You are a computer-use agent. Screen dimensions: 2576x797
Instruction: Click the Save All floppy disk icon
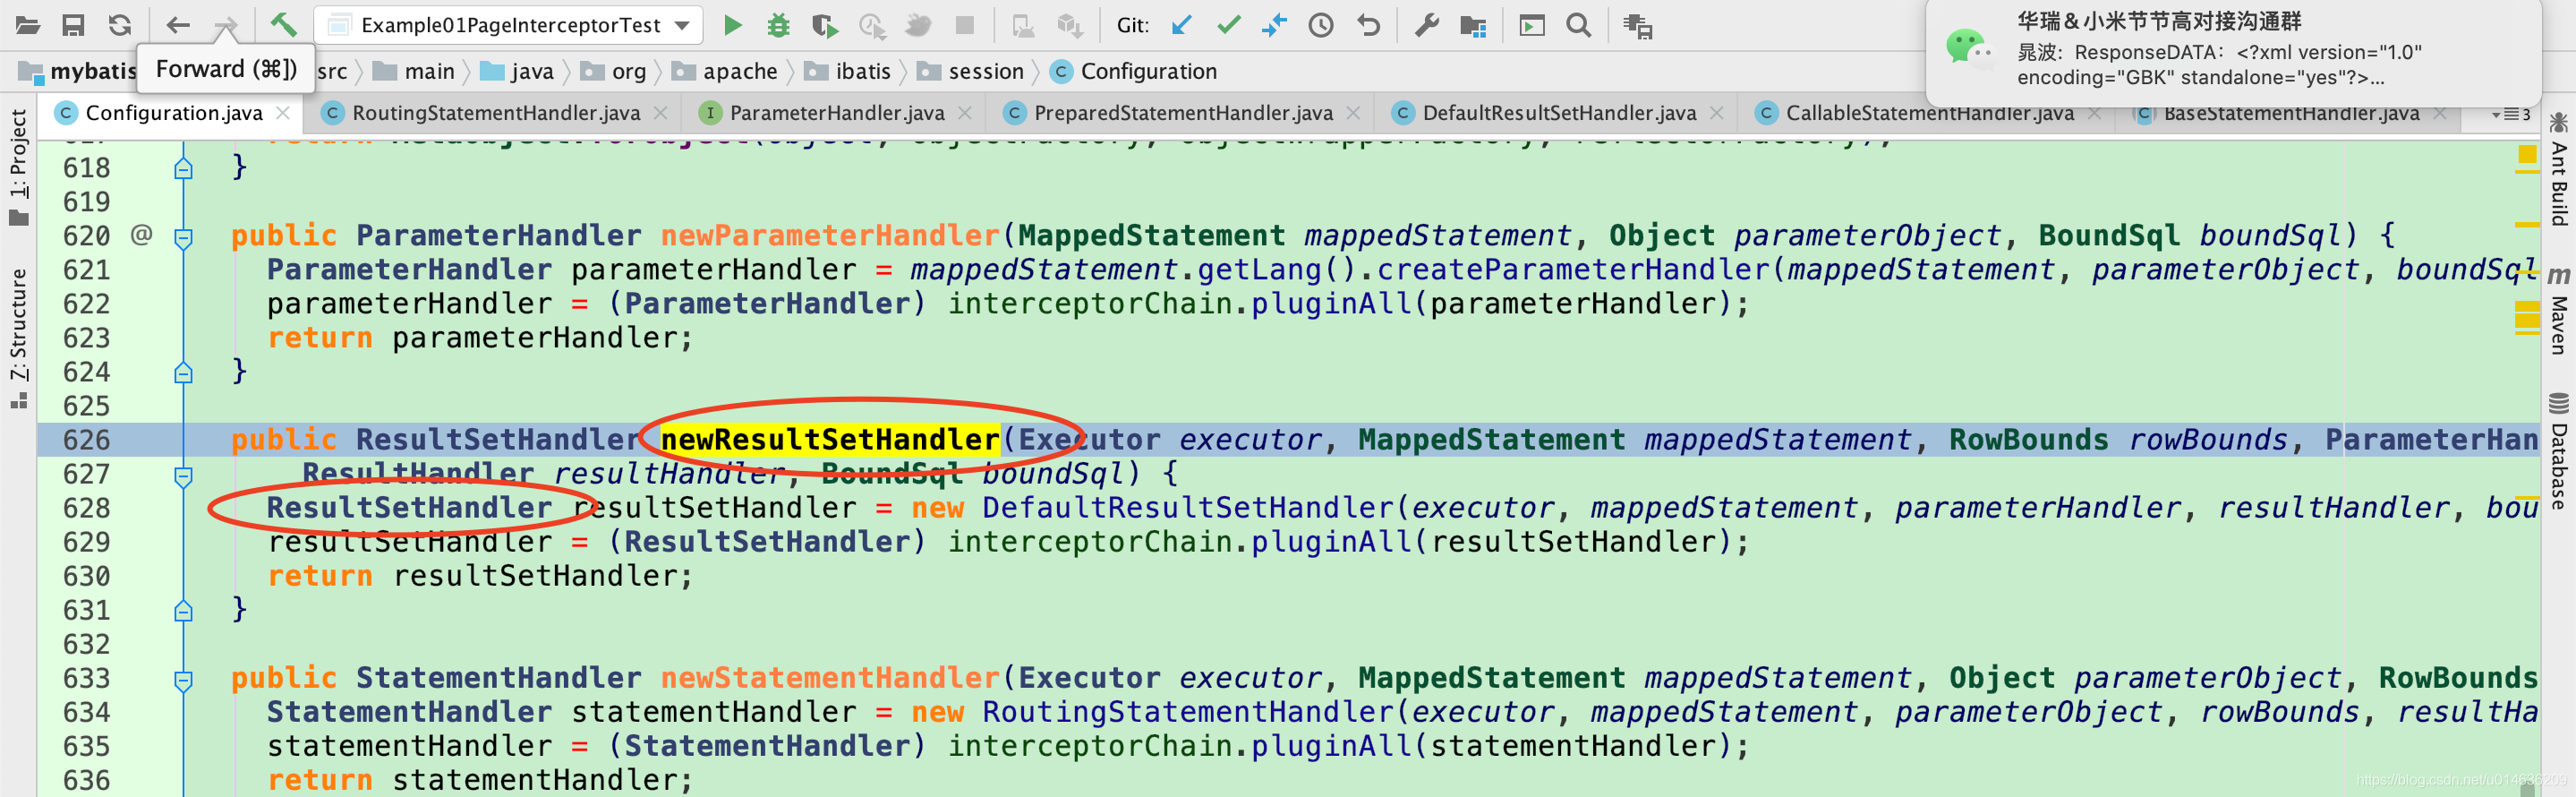(x=73, y=25)
